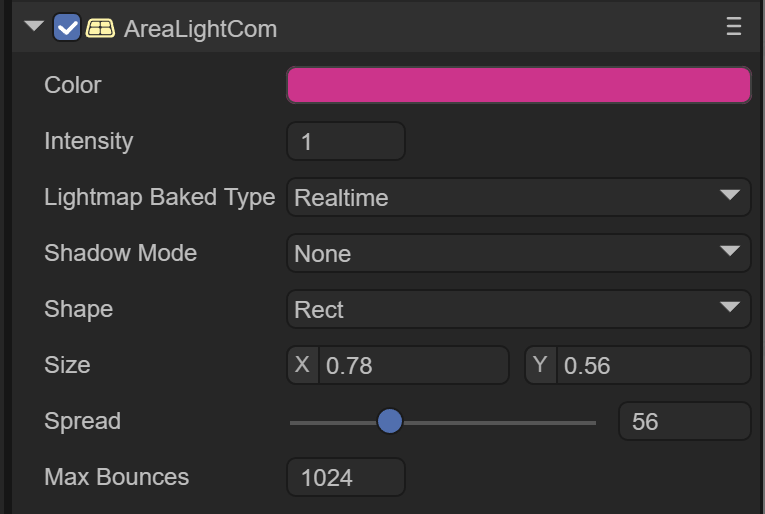
Task: Click the Spread property label
Action: 82,421
